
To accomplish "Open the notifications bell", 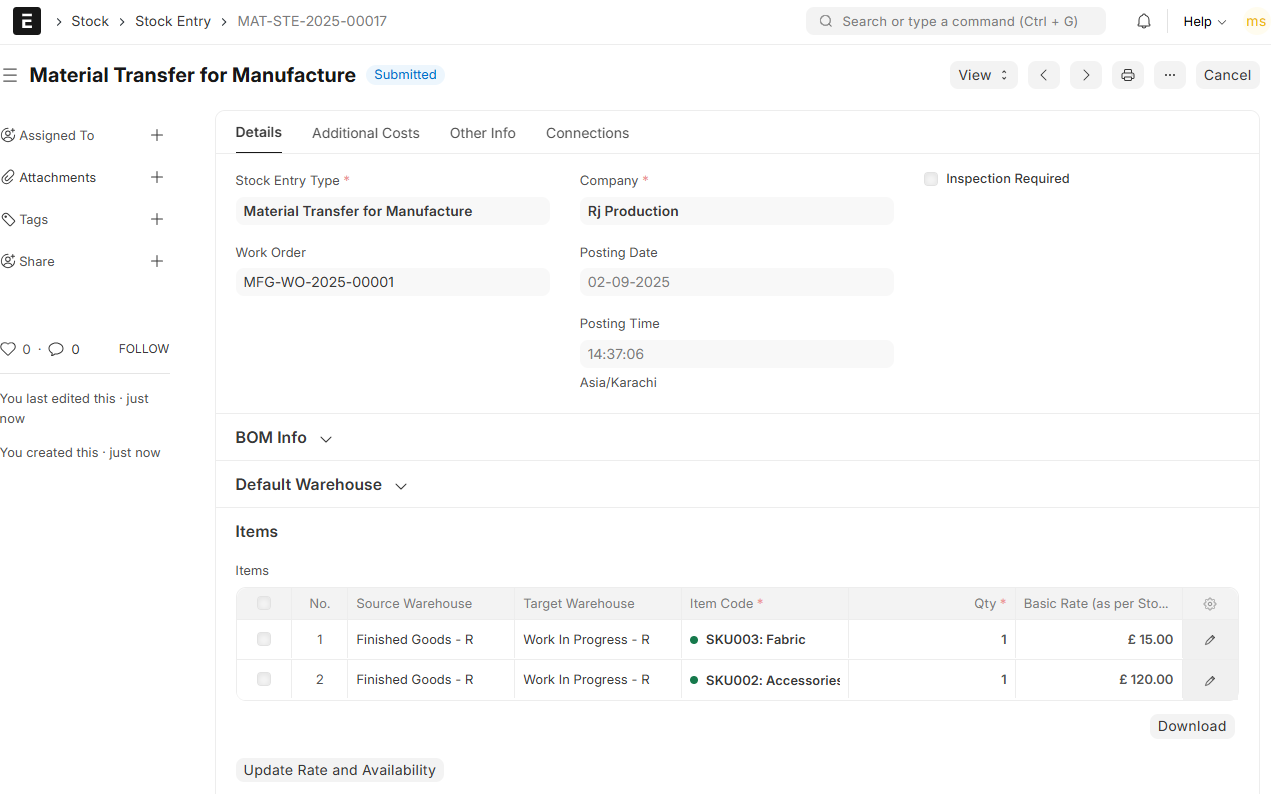I will (1144, 21).
